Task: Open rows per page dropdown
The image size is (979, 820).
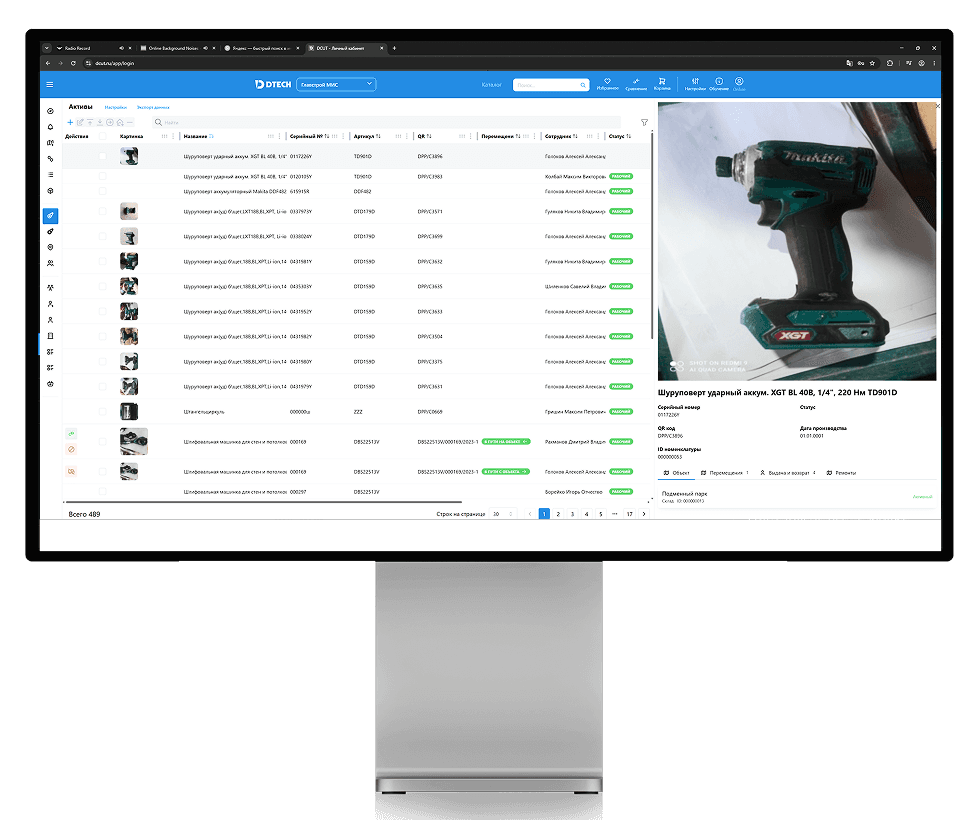Action: (503, 514)
